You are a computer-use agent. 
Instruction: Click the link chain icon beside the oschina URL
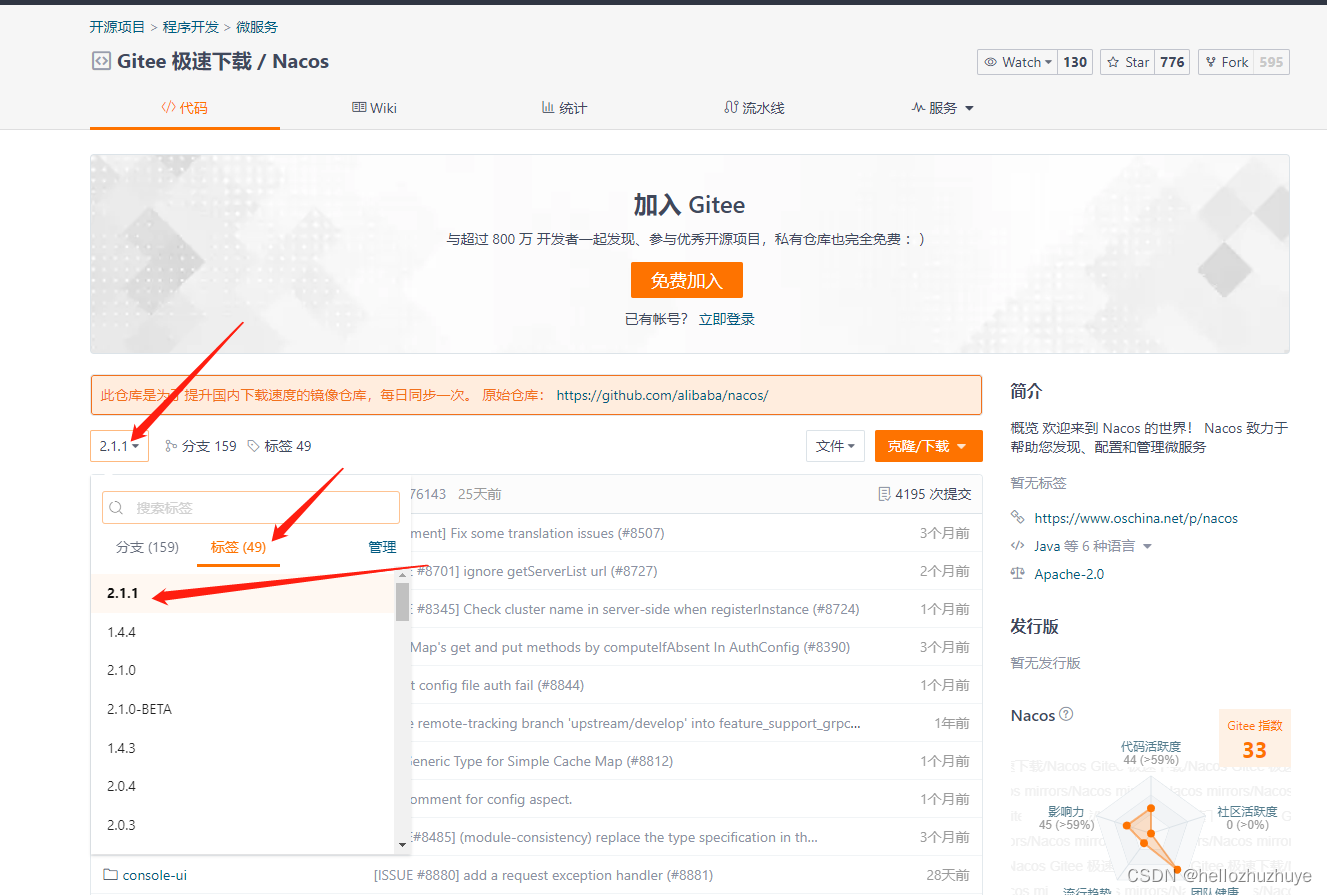pos(1018,518)
